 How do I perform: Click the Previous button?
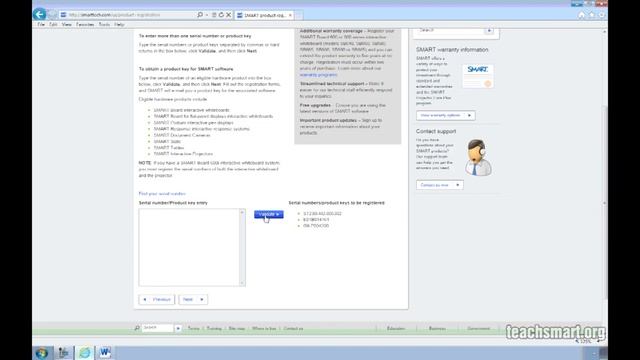coord(157,300)
